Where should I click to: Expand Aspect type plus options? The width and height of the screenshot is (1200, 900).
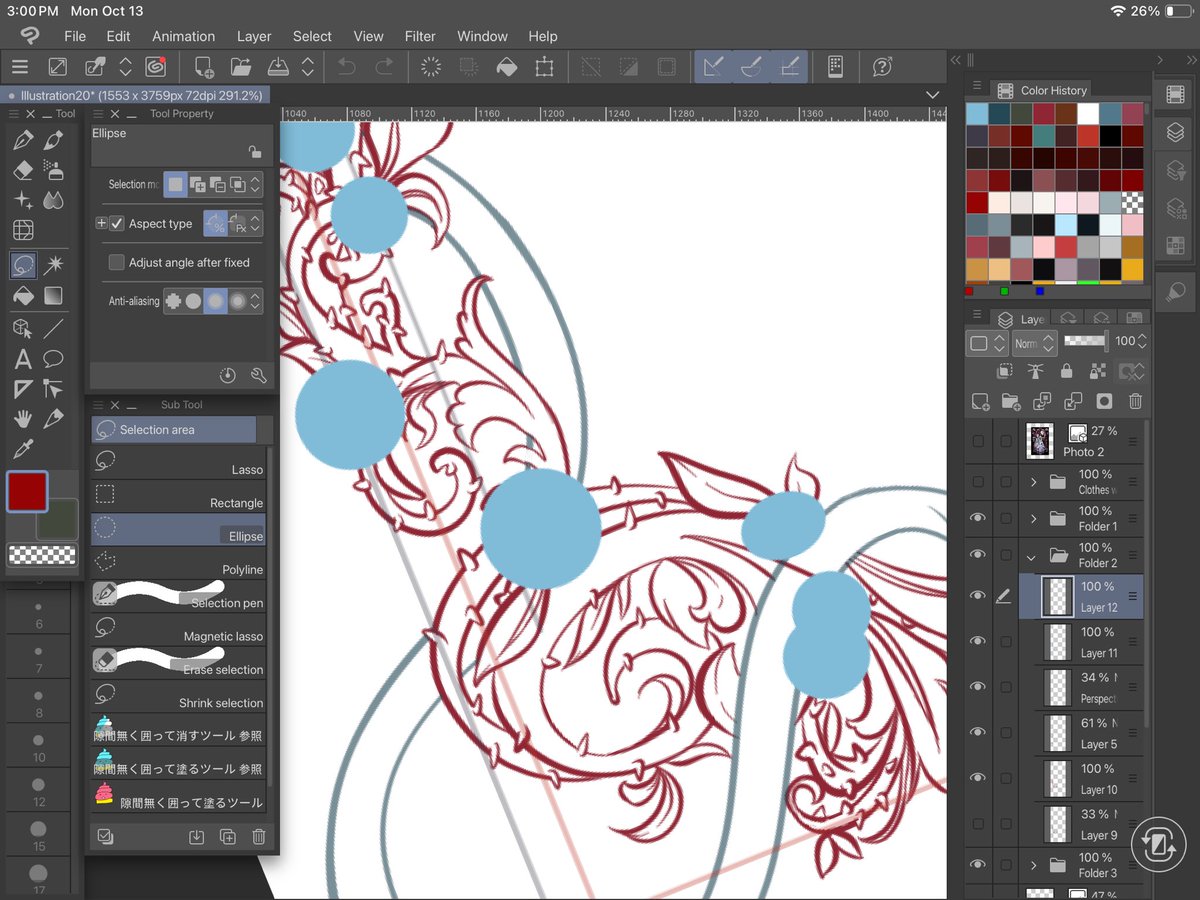click(x=101, y=224)
